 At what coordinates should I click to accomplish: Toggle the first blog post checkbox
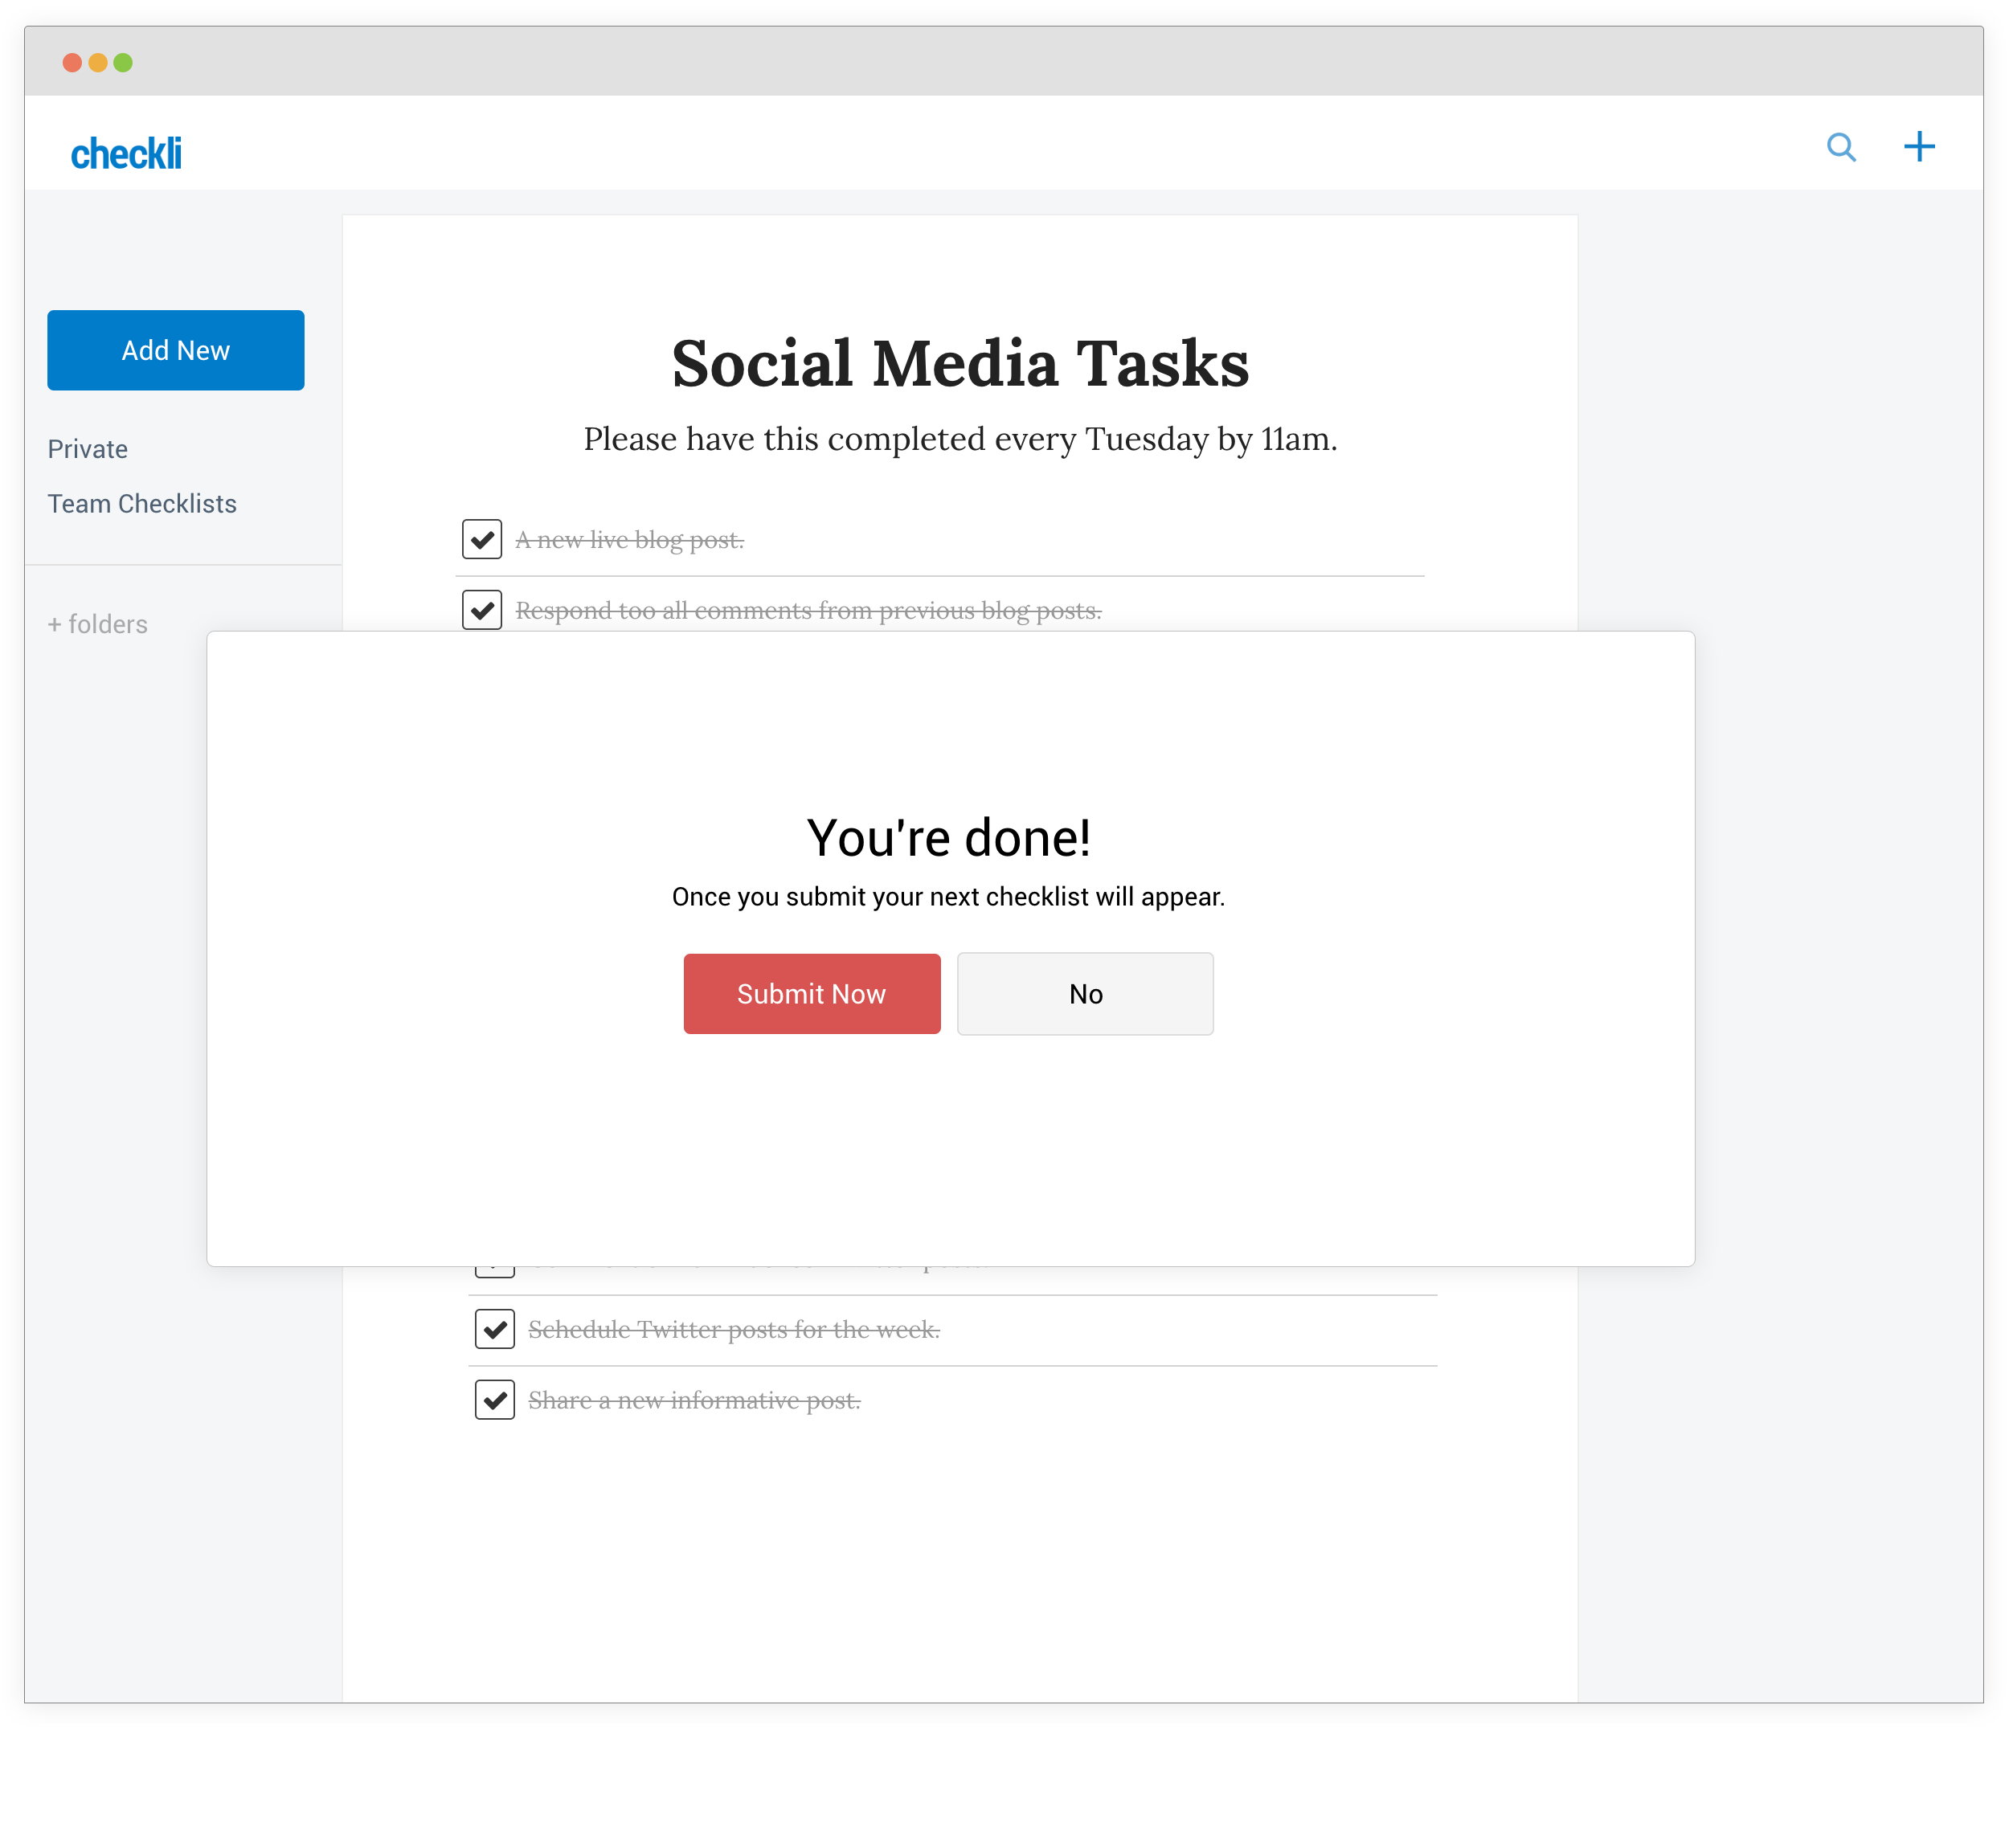point(486,539)
